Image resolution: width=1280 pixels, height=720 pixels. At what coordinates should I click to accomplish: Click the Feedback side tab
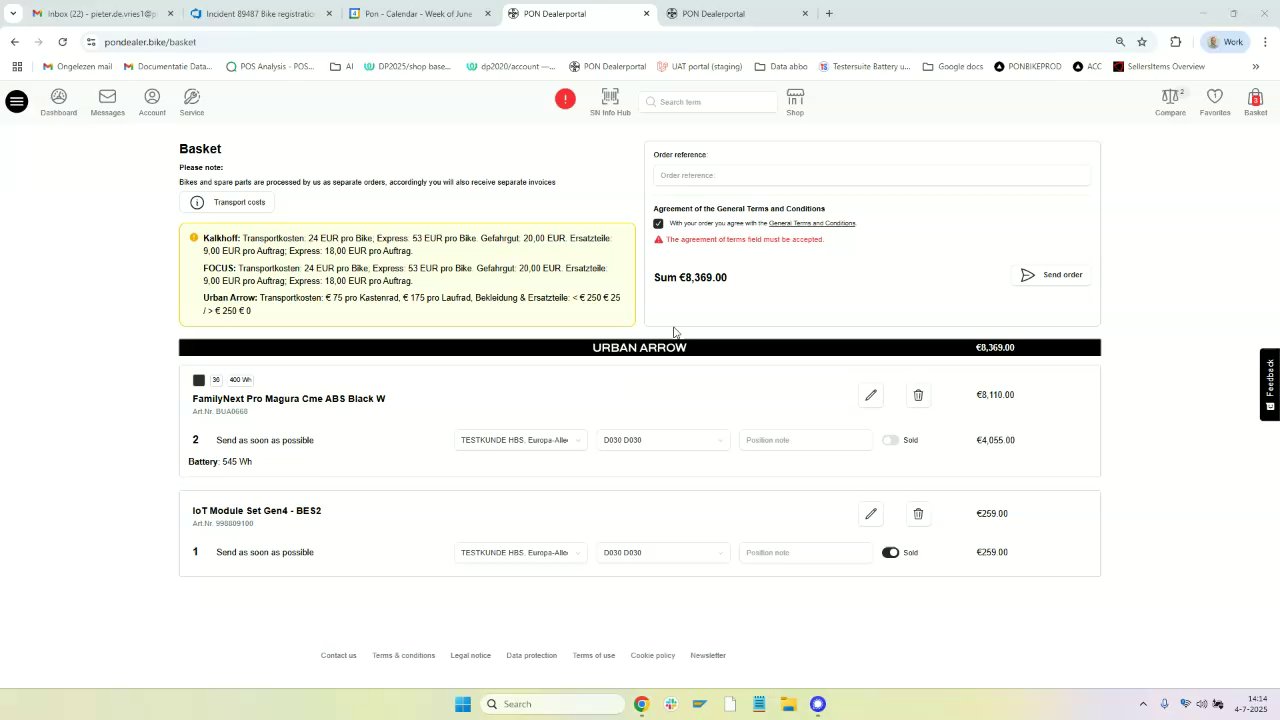[1270, 384]
